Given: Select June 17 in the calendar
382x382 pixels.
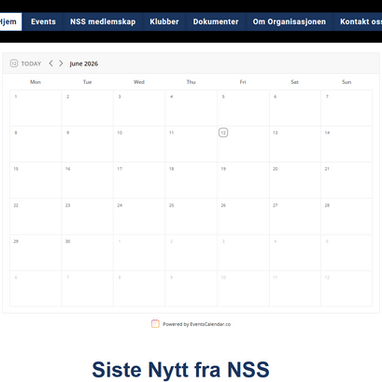Looking at the screenshot, I should [x=139, y=180].
